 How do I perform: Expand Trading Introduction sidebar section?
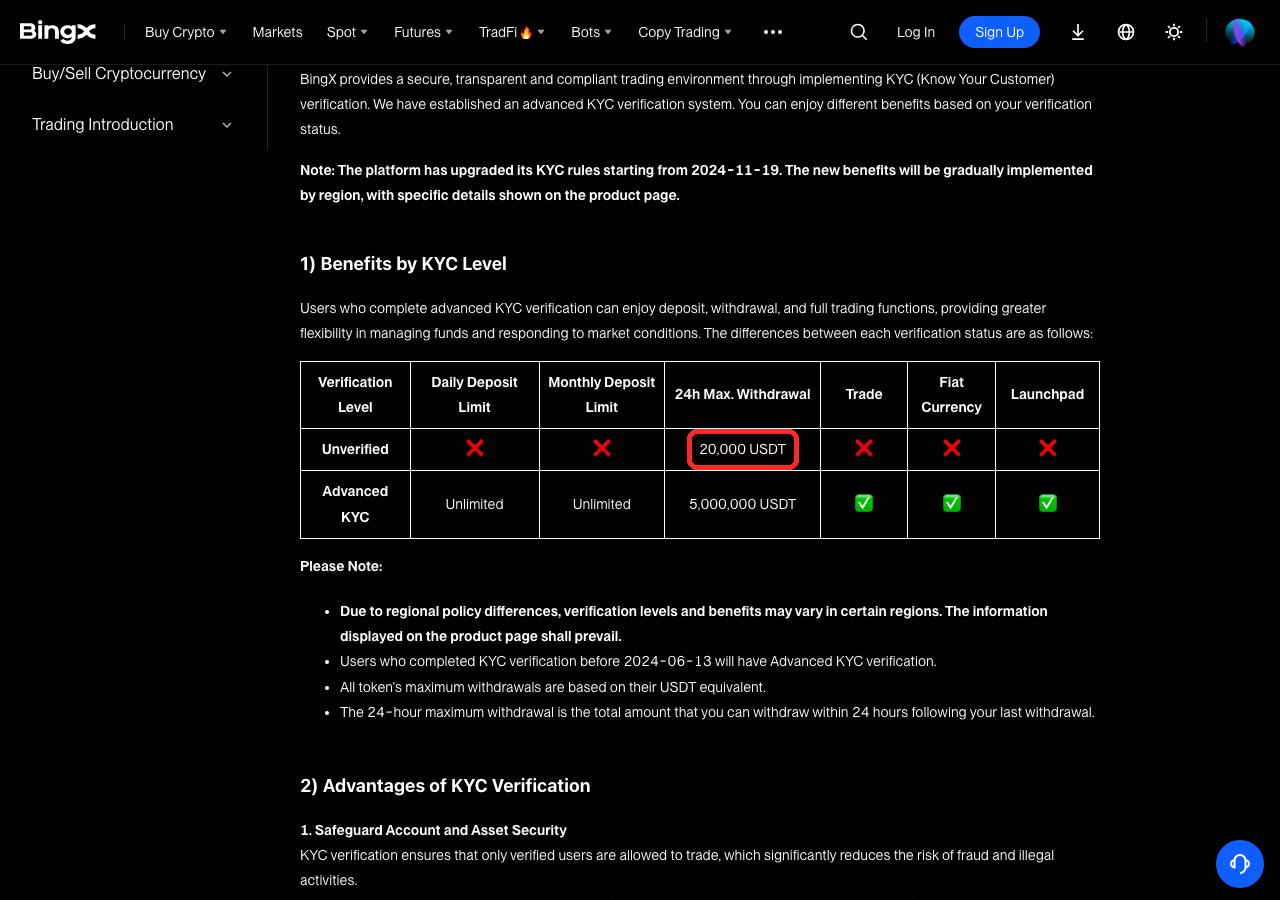pyautogui.click(x=132, y=125)
